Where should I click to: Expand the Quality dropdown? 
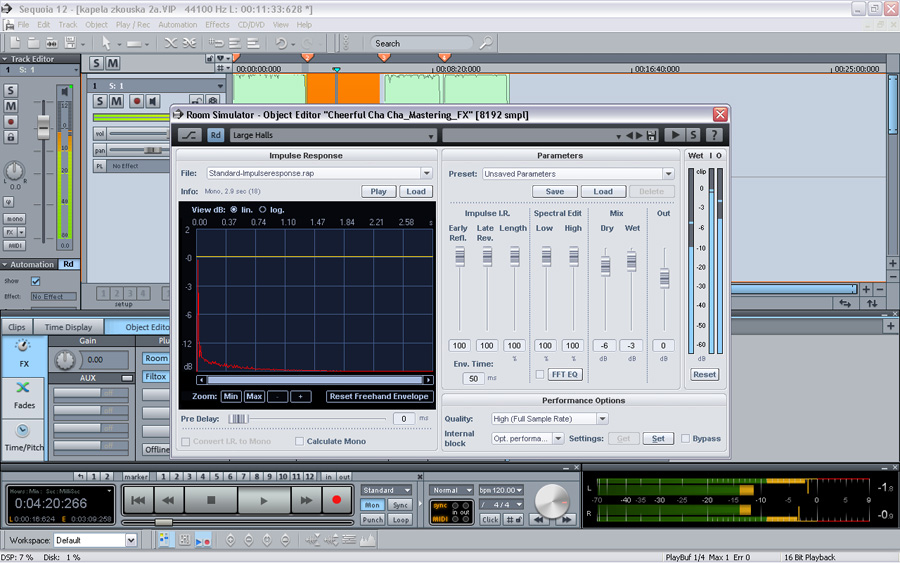click(601, 419)
